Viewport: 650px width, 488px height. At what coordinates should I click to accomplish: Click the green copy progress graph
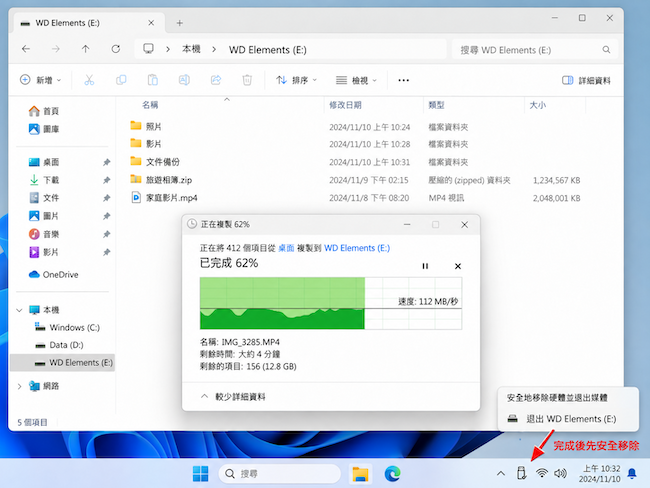click(x=331, y=303)
